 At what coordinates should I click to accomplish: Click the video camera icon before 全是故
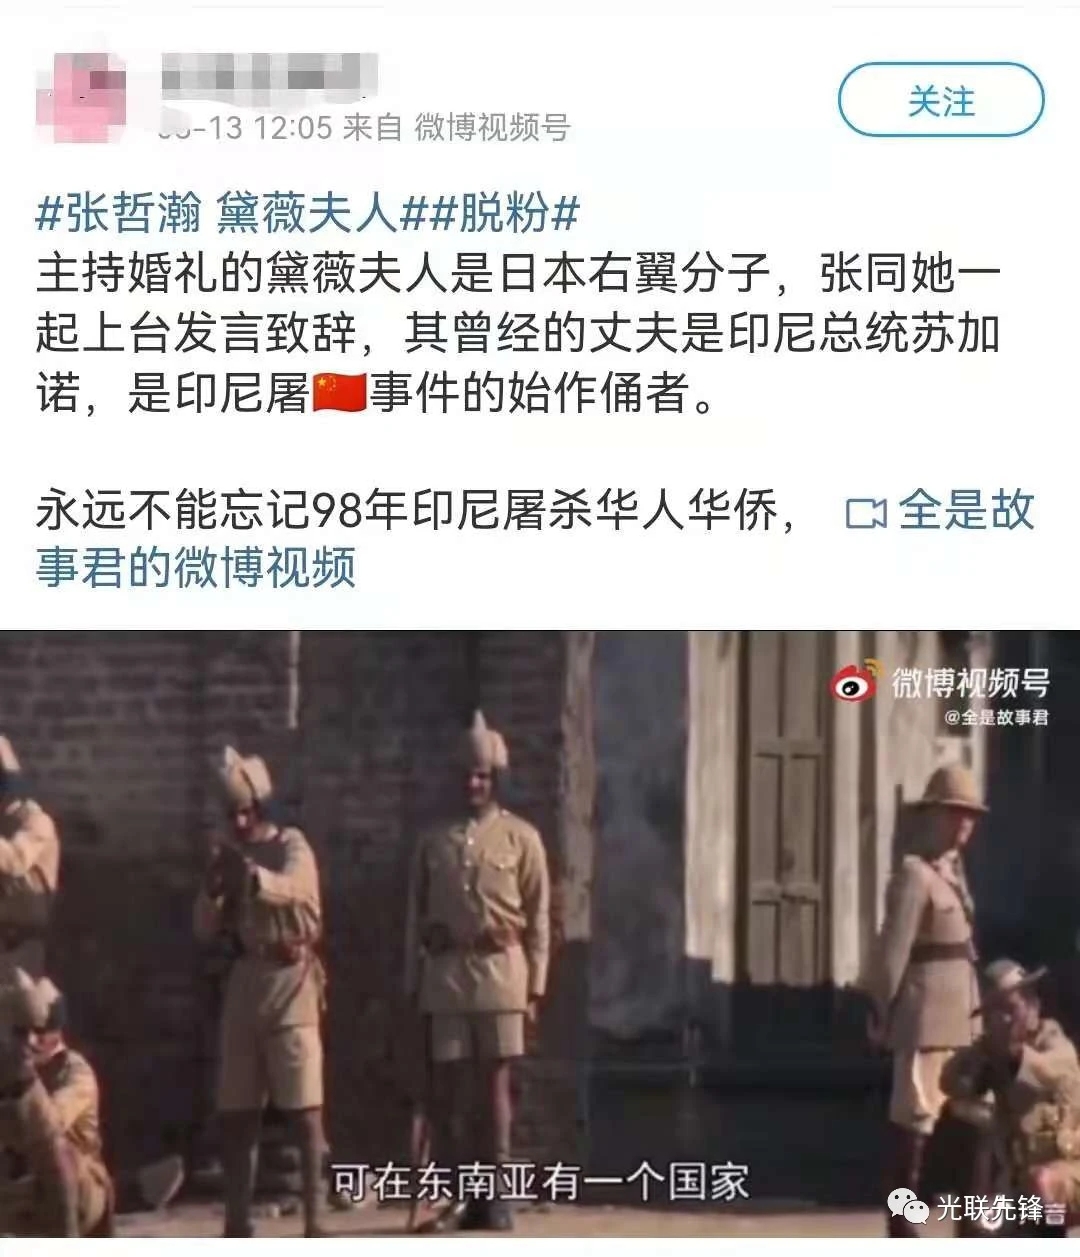(866, 513)
